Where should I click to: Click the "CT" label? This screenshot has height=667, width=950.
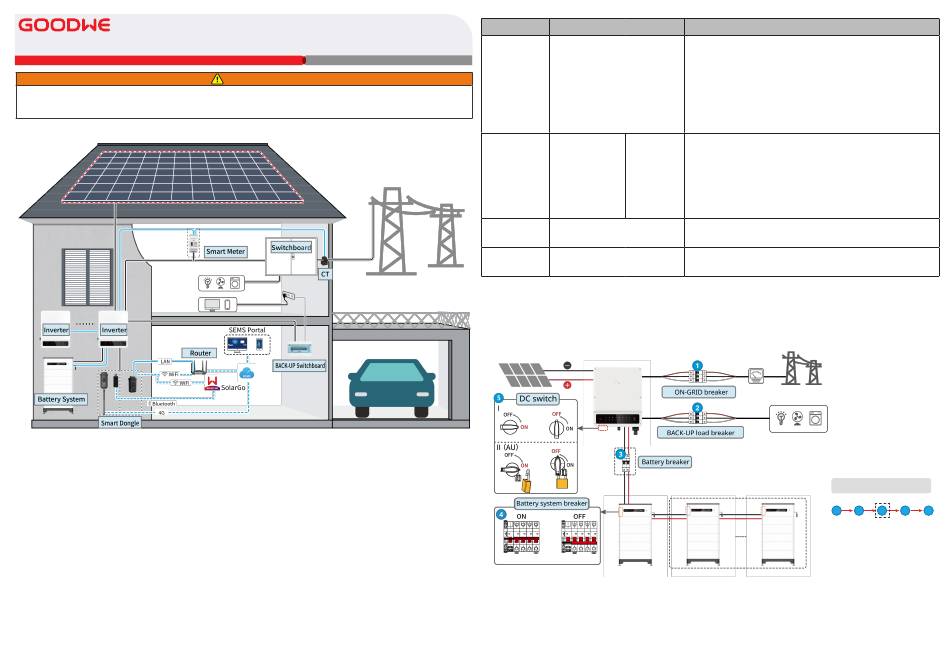325,274
